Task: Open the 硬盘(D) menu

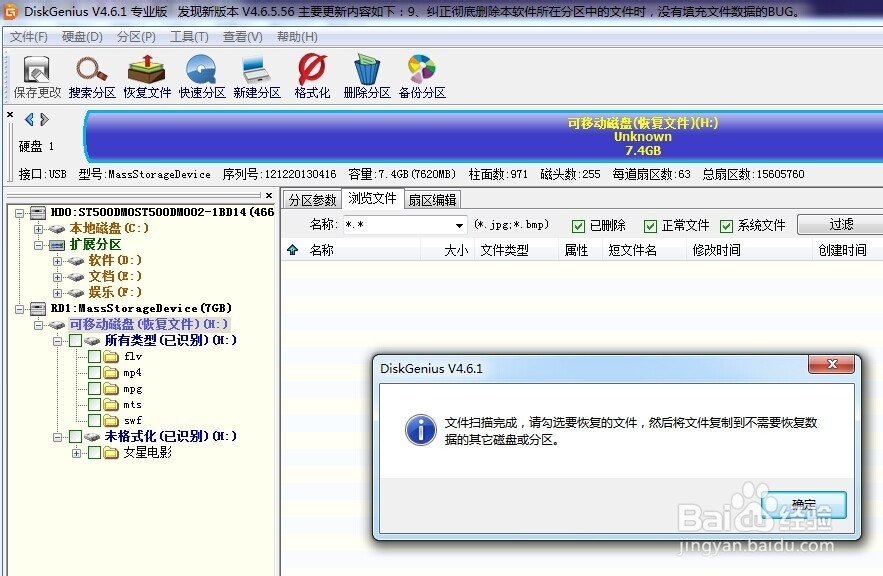Action: coord(82,37)
